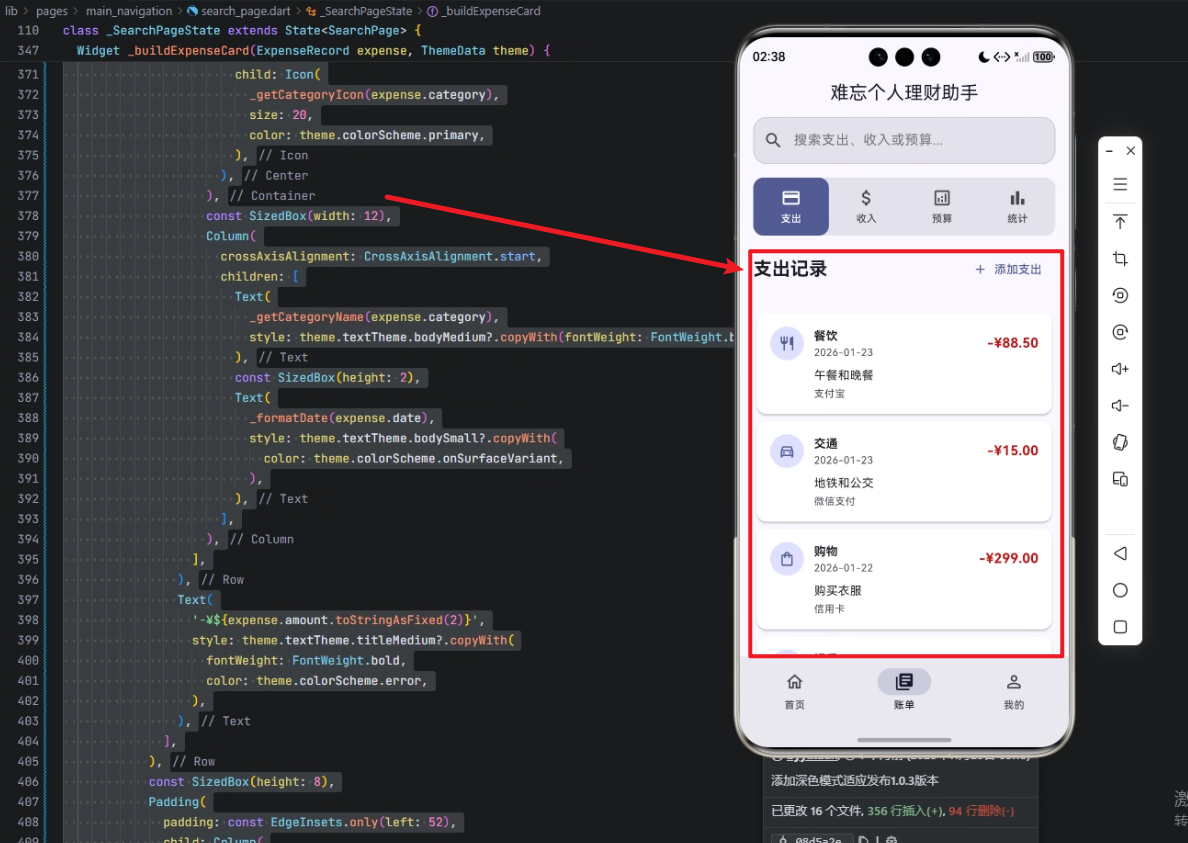Click the car icon on the 交通 card

787,451
